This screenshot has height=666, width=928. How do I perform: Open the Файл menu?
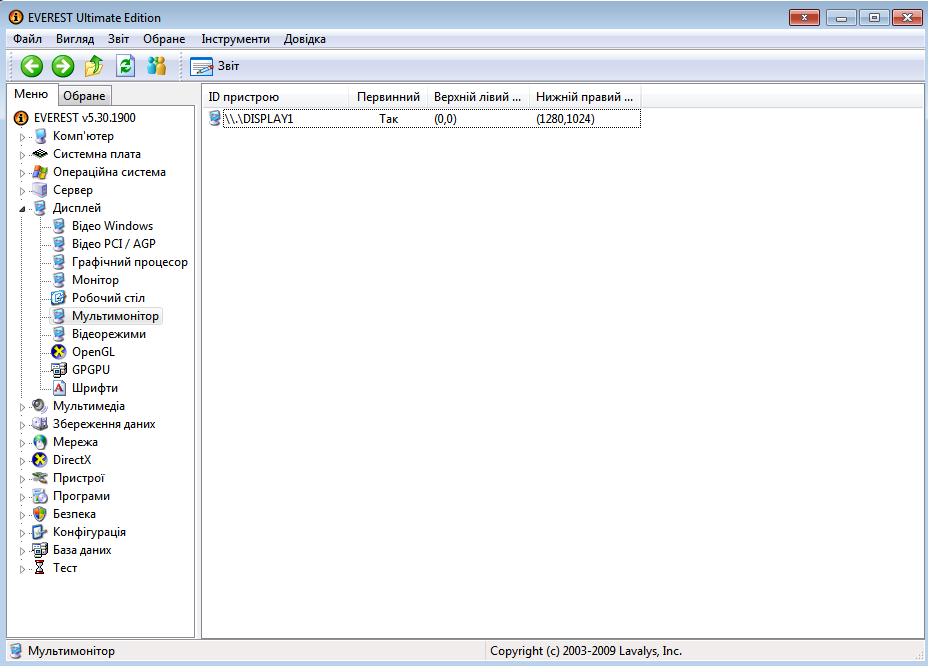(27, 39)
